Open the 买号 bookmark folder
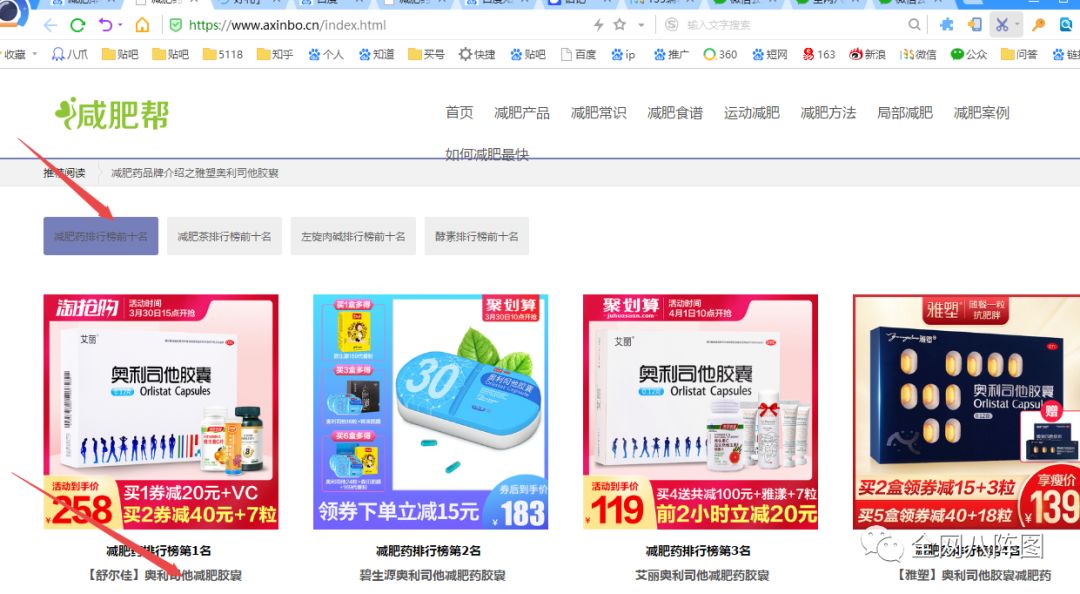Screen dimensions: 1080x594 pyautogui.click(x=426, y=54)
